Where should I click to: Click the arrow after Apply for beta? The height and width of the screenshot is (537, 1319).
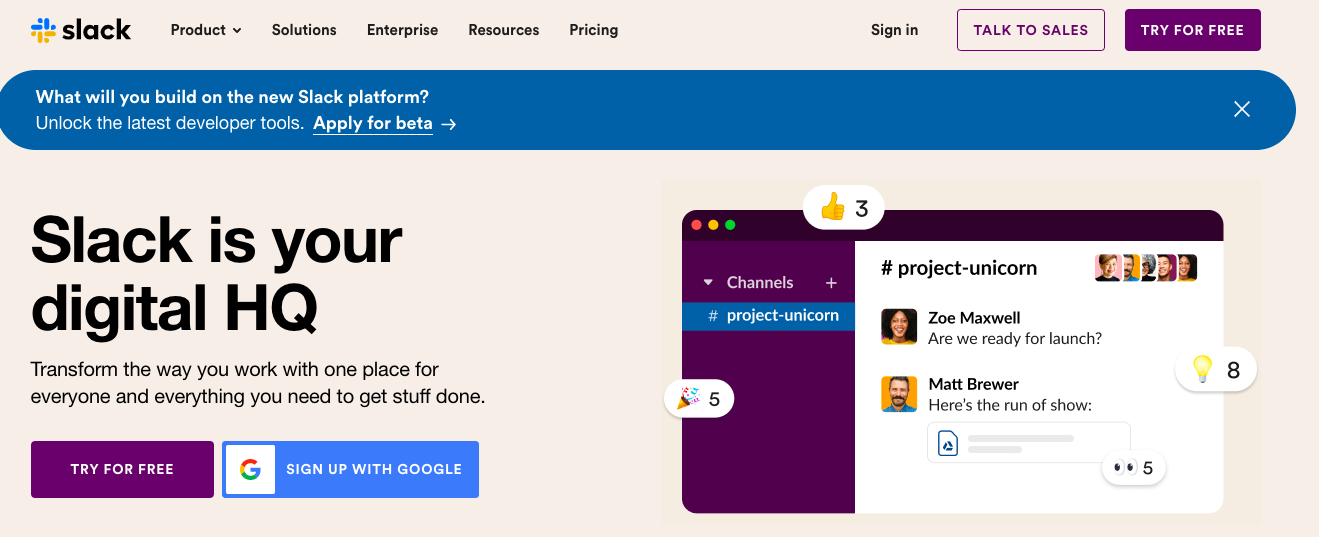tap(449, 124)
